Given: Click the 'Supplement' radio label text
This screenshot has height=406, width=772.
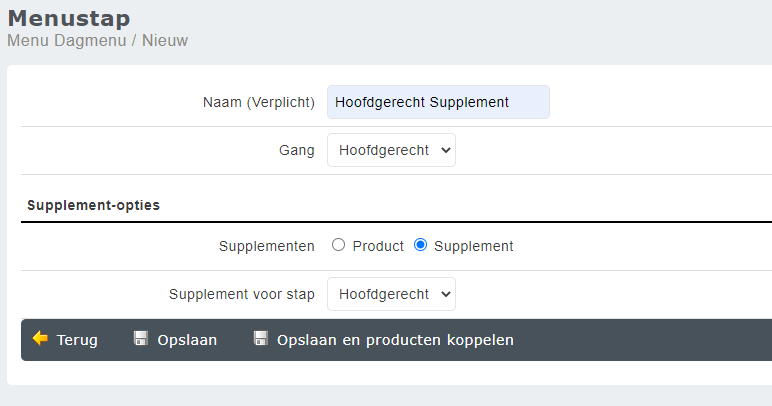Looking at the screenshot, I should pos(474,246).
